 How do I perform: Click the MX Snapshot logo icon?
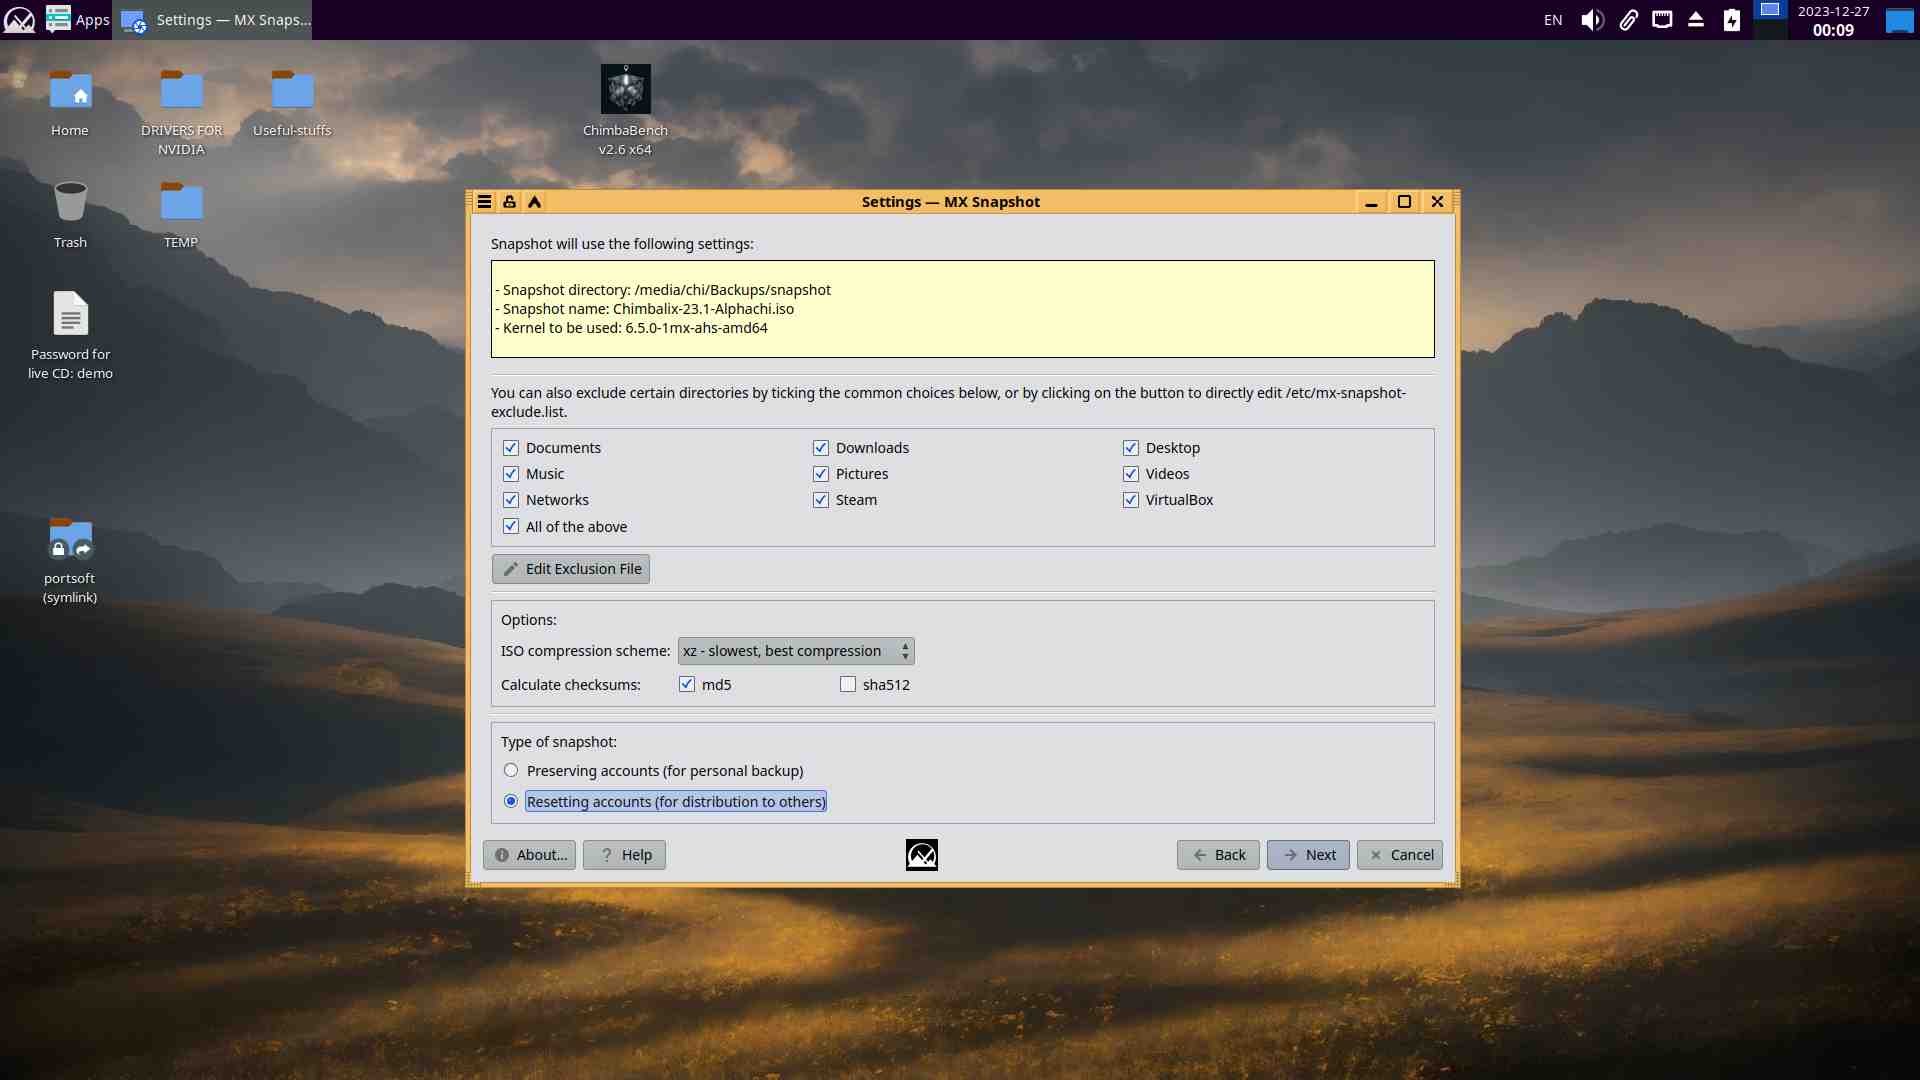(x=921, y=855)
